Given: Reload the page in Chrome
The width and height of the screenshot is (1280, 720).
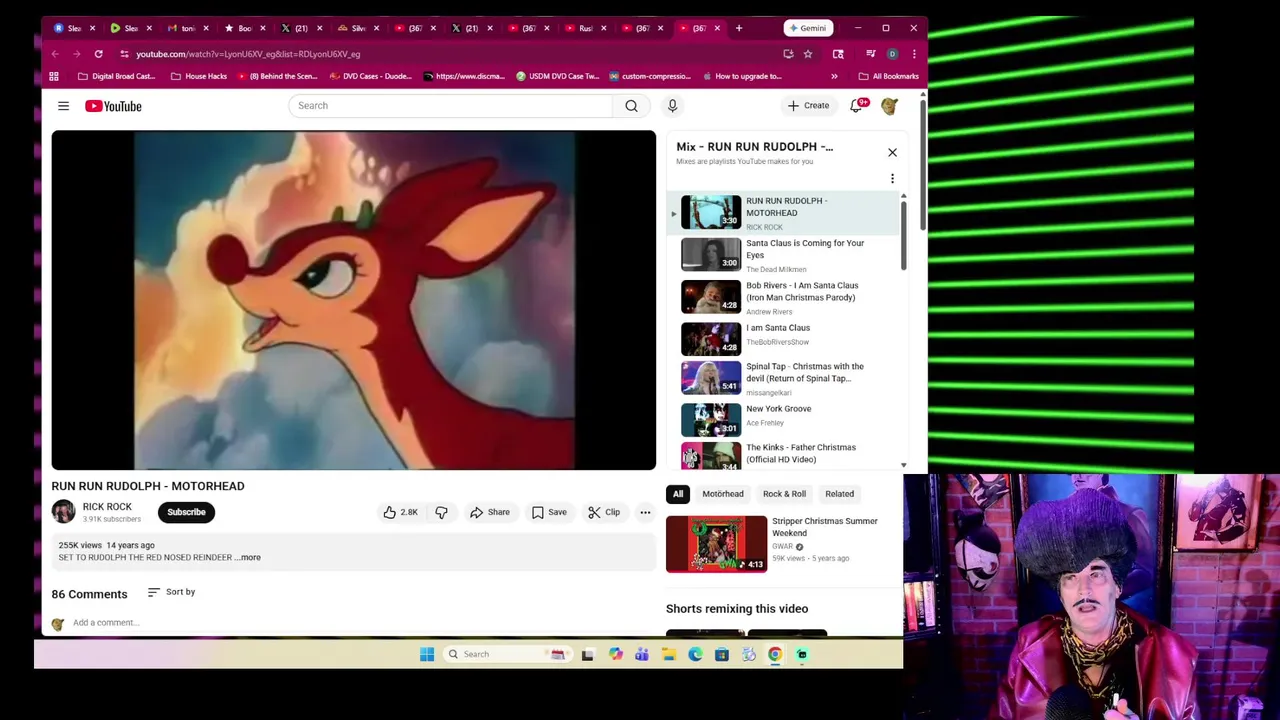Looking at the screenshot, I should [98, 54].
